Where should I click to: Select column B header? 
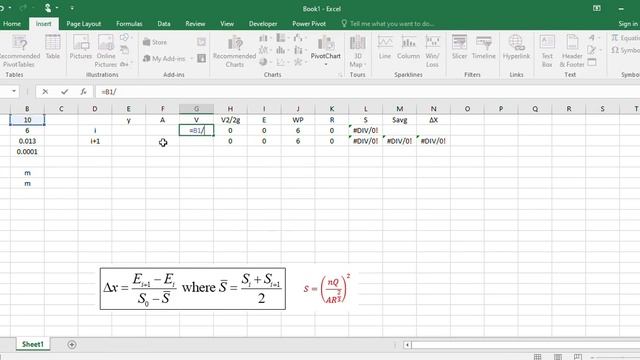(27, 109)
